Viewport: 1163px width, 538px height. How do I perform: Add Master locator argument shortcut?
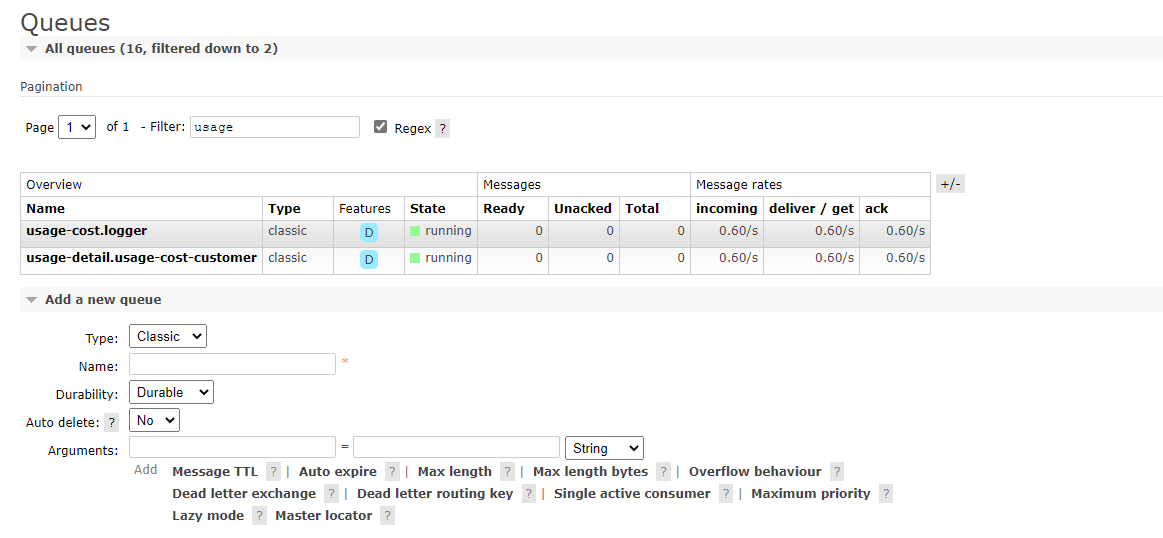pyautogui.click(x=323, y=515)
